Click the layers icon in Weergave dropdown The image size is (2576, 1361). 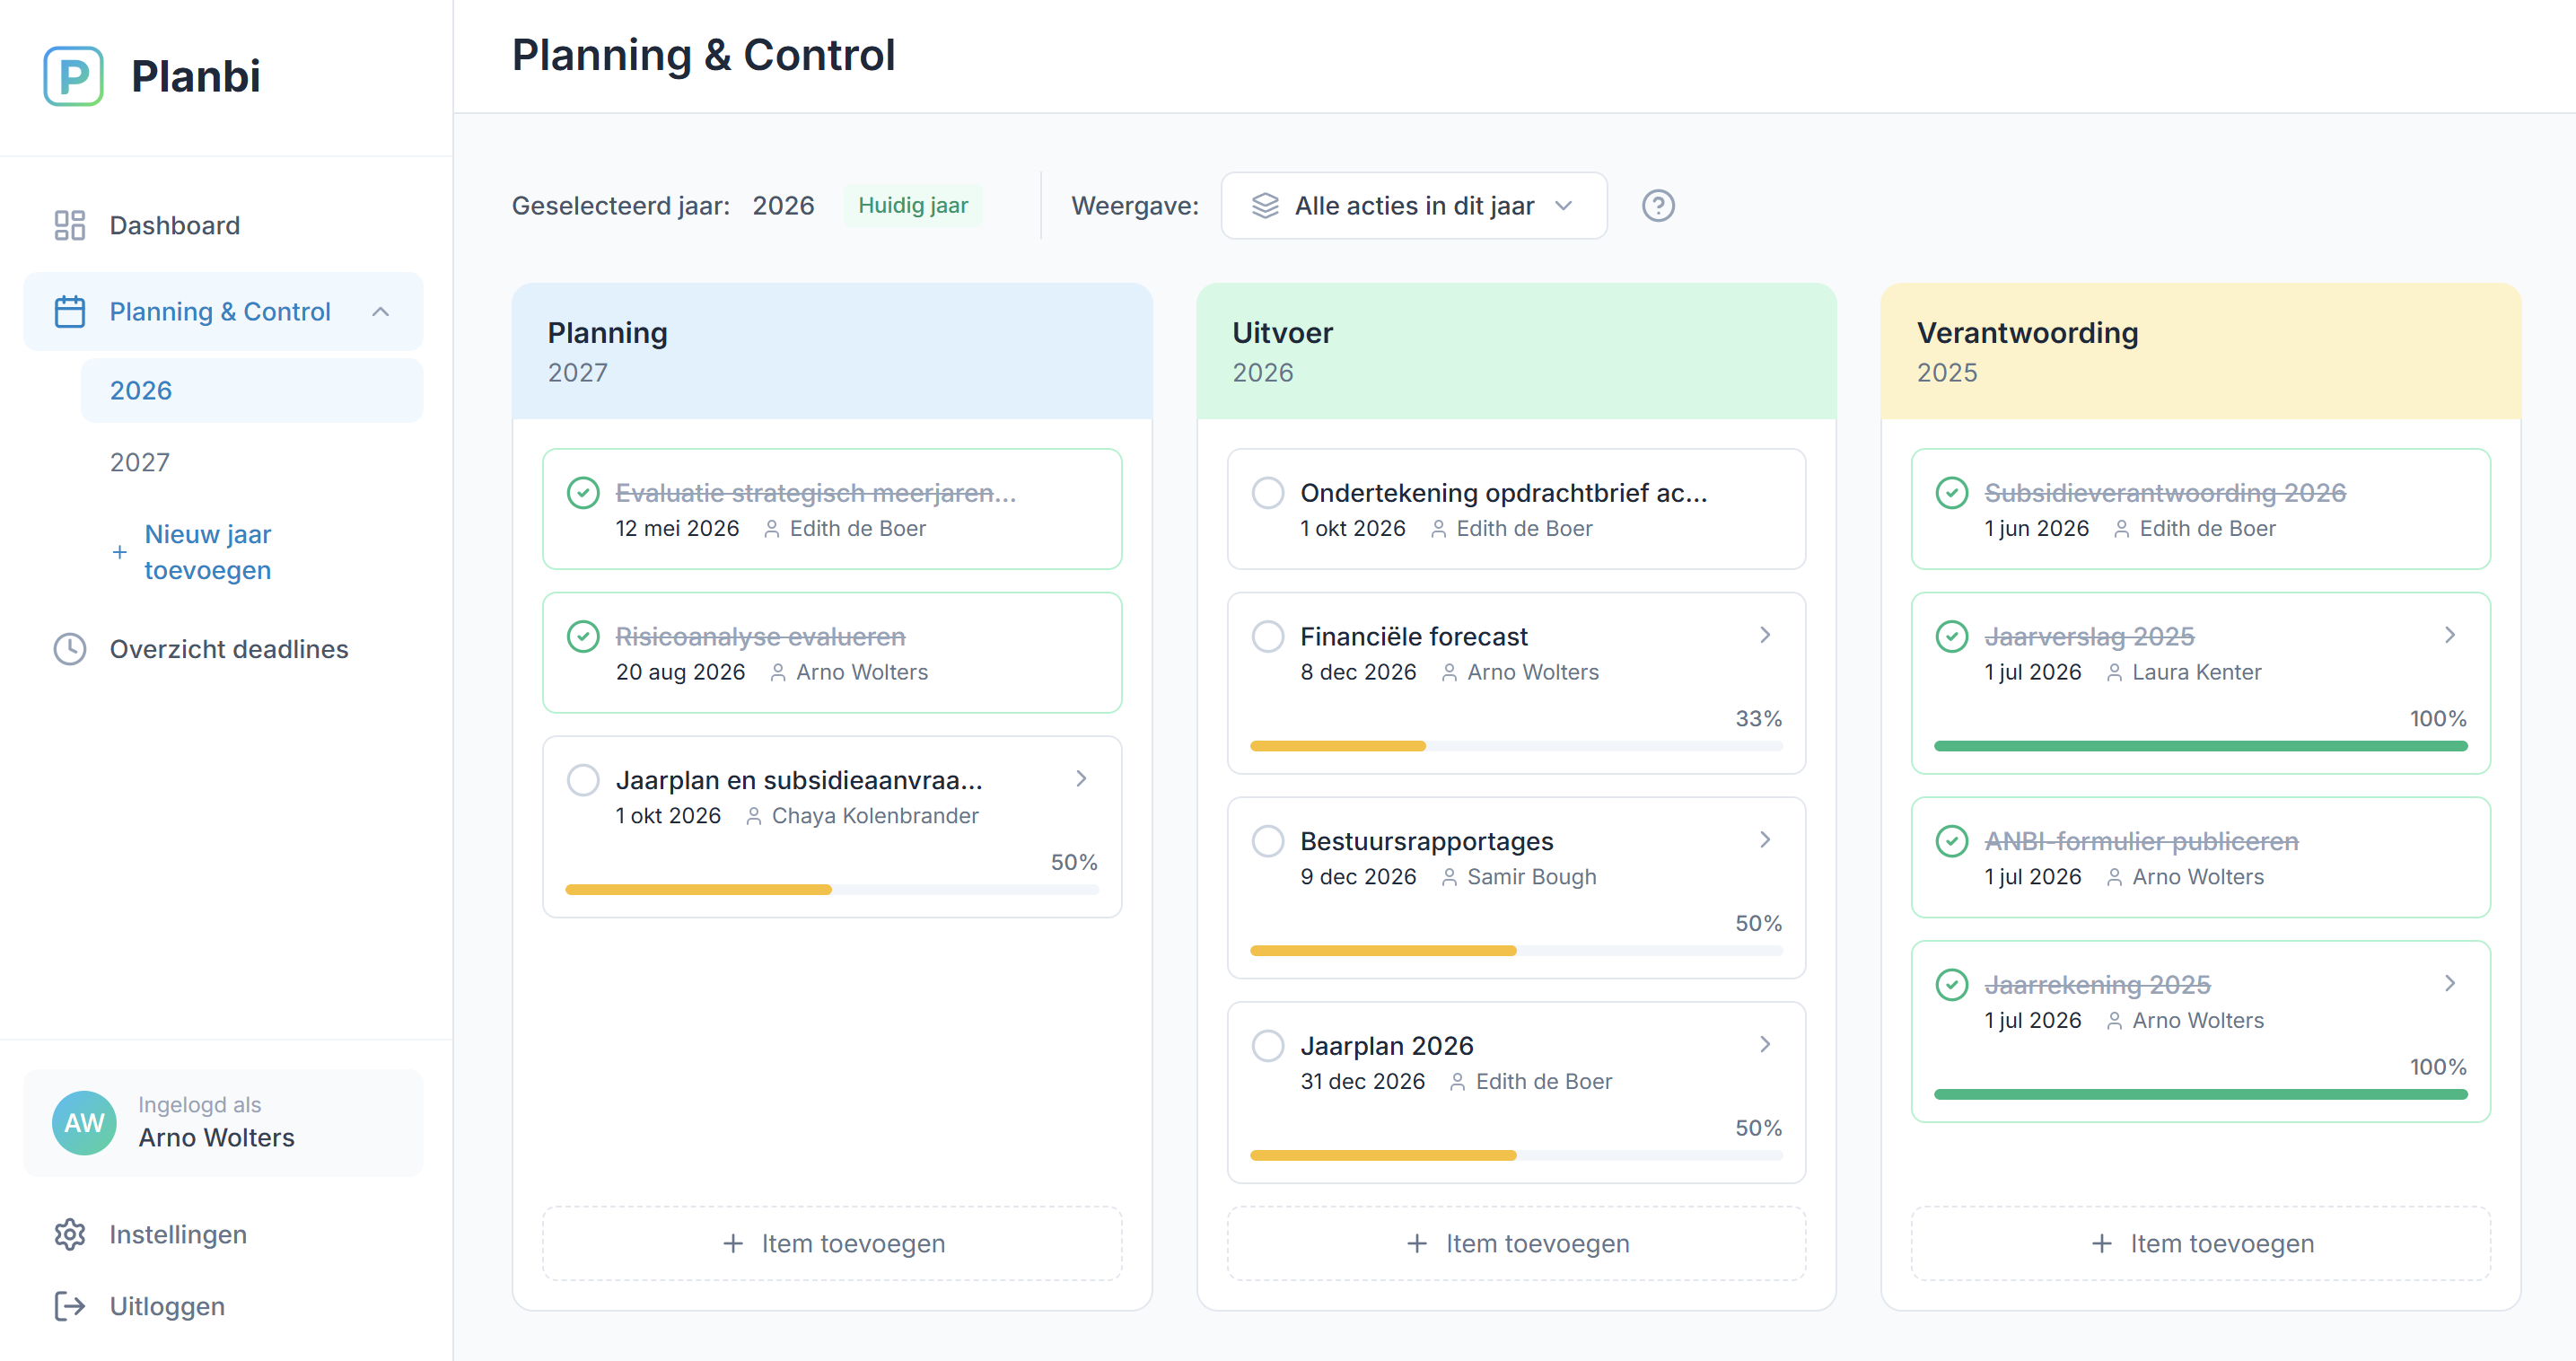click(x=1265, y=206)
